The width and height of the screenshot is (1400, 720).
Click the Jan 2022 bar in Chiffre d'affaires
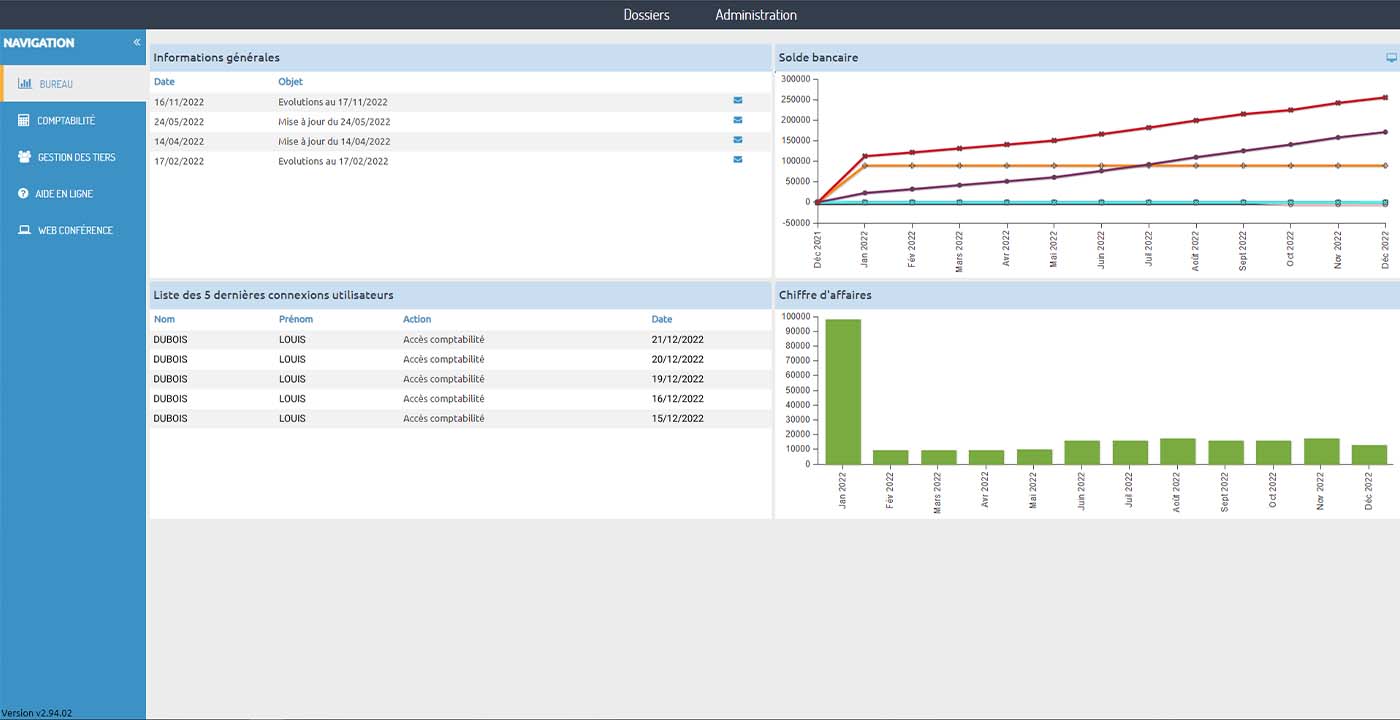(x=843, y=390)
